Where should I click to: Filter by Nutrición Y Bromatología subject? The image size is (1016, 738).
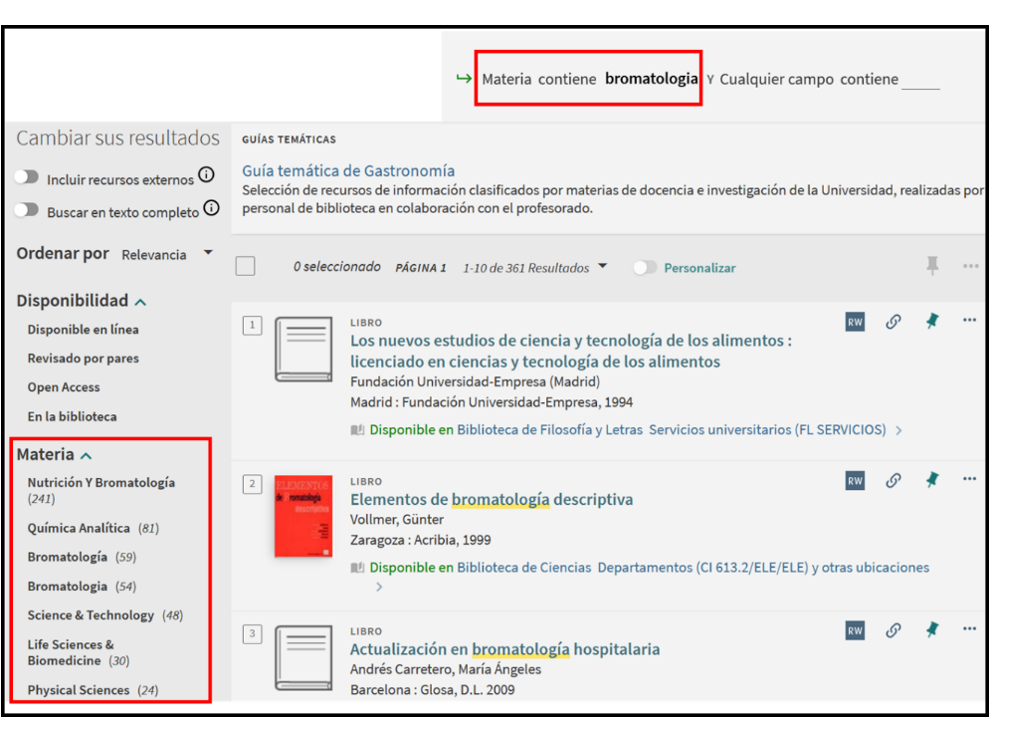pyautogui.click(x=100, y=483)
